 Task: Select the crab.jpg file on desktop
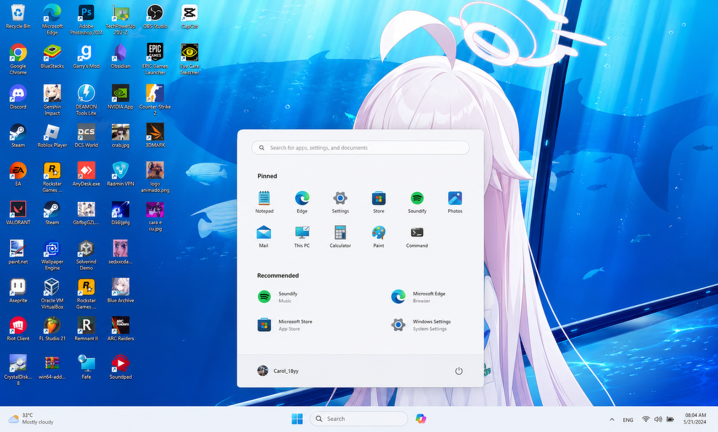pyautogui.click(x=120, y=136)
